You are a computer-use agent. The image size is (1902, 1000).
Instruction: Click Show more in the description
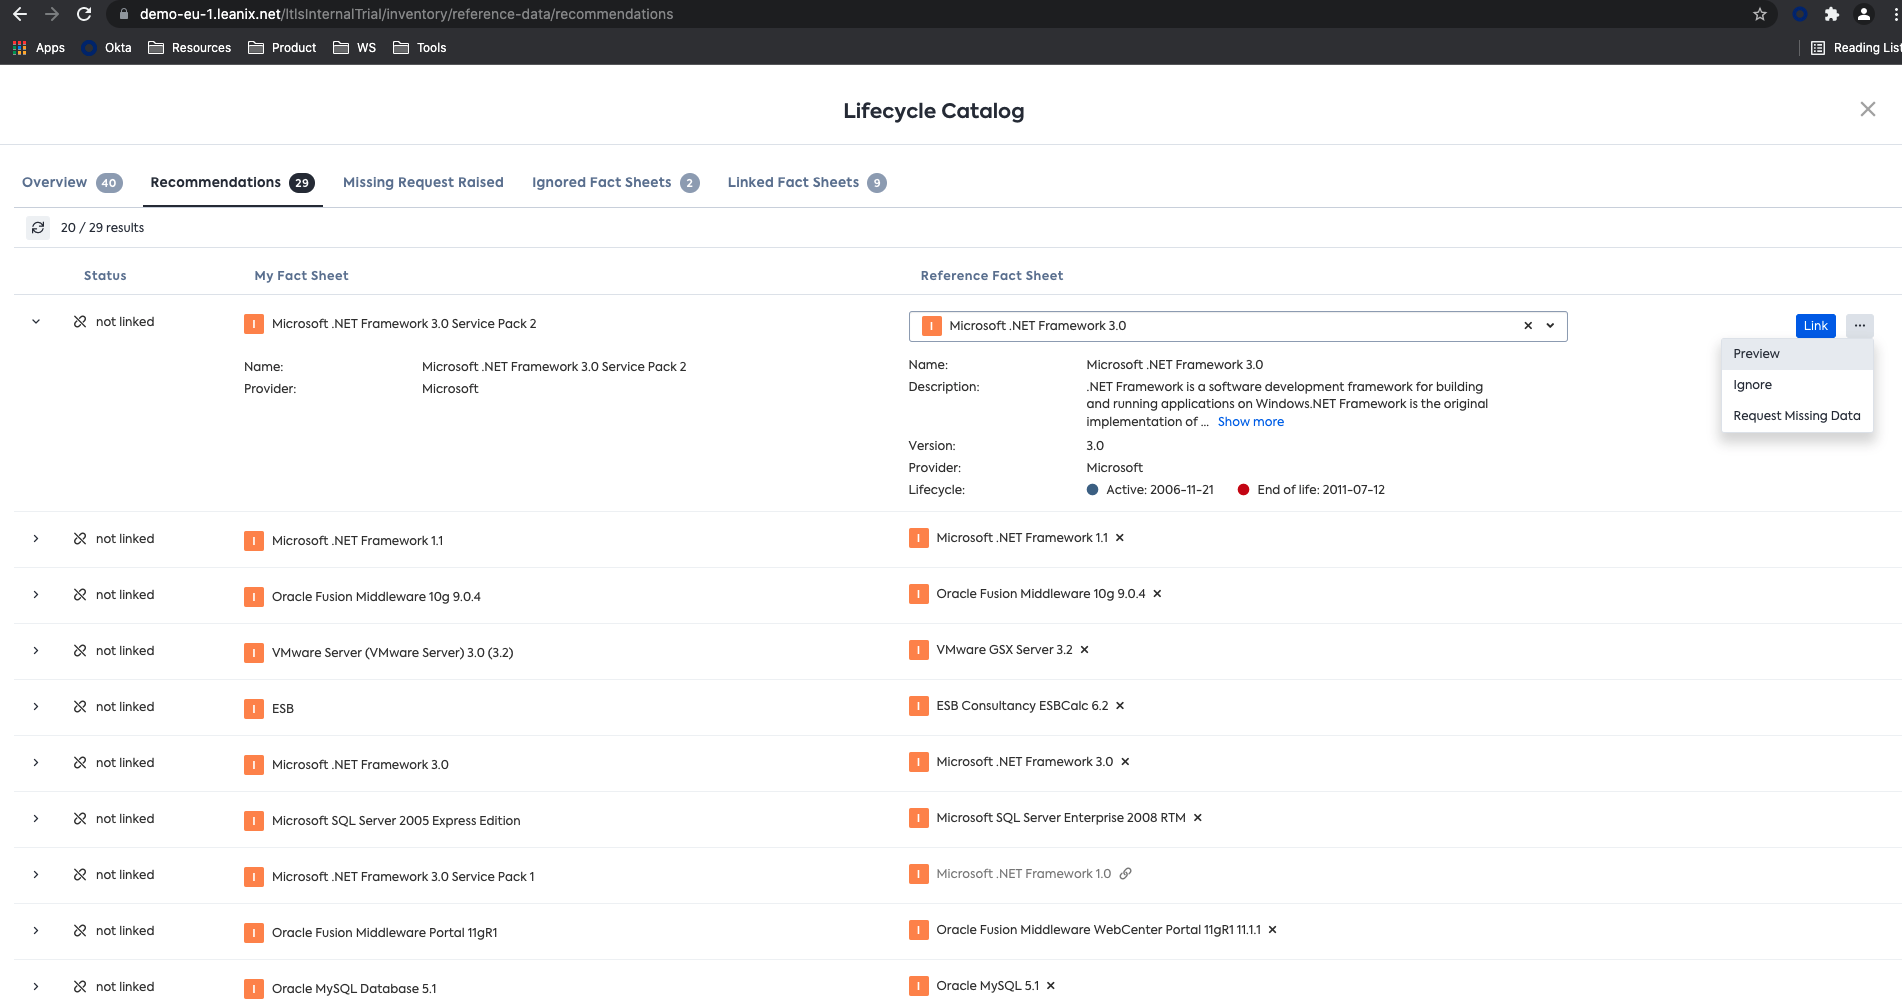point(1250,422)
